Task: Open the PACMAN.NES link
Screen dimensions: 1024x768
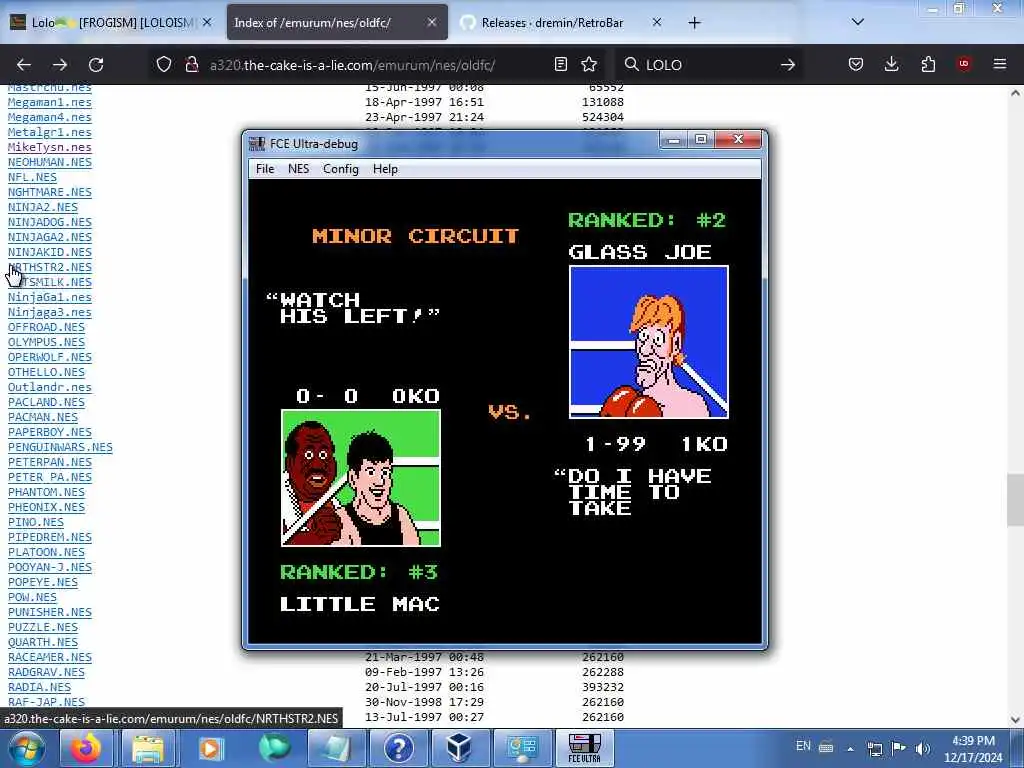Action: [42, 417]
